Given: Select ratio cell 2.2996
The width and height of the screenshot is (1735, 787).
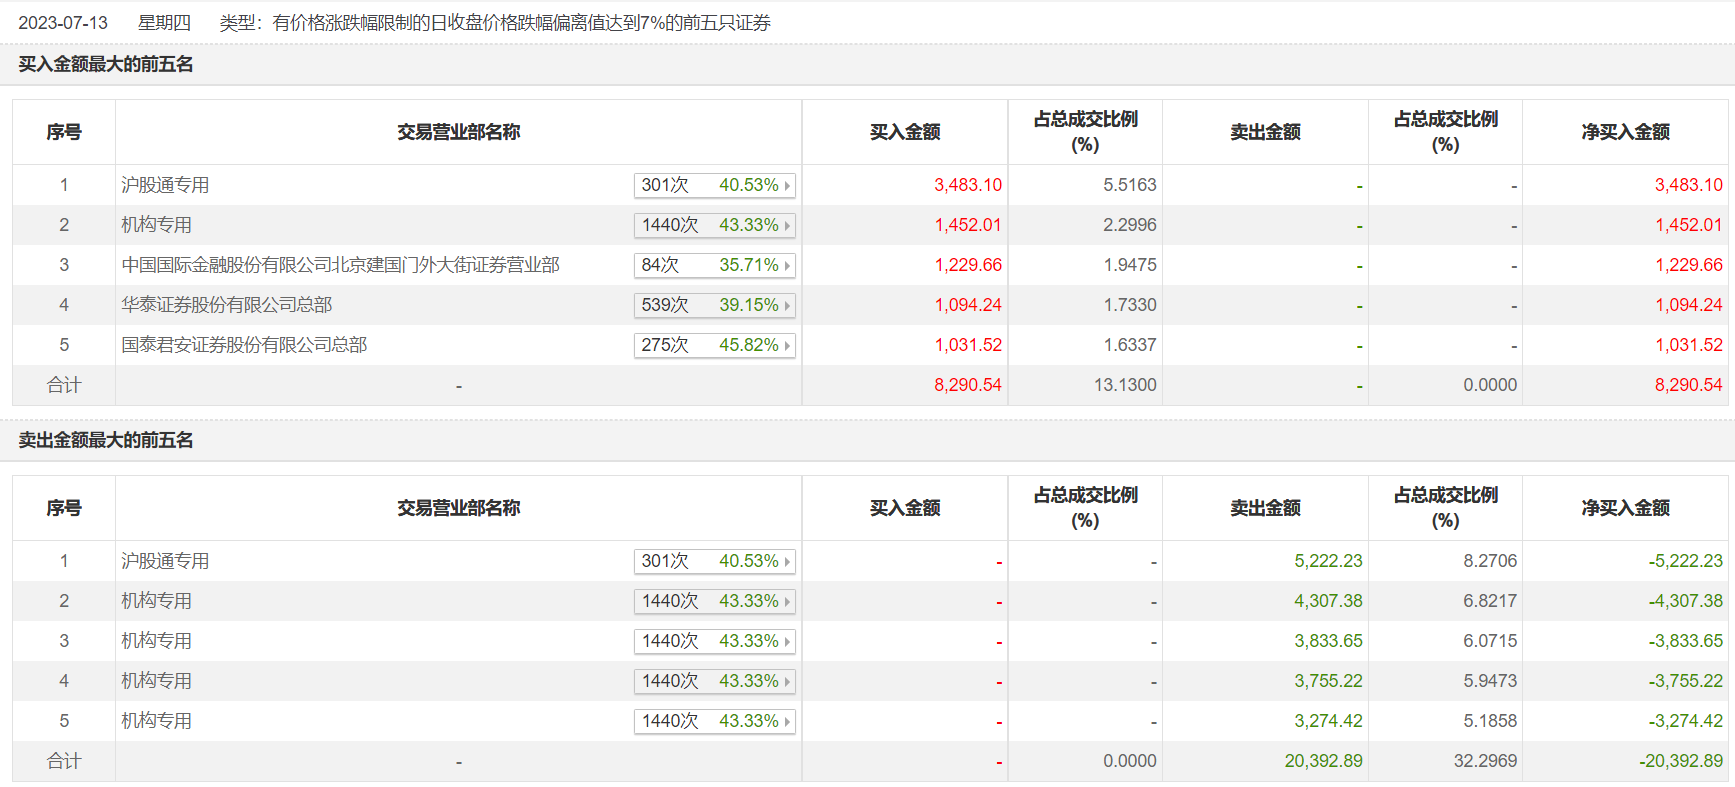Looking at the screenshot, I should pyautogui.click(x=1130, y=225).
